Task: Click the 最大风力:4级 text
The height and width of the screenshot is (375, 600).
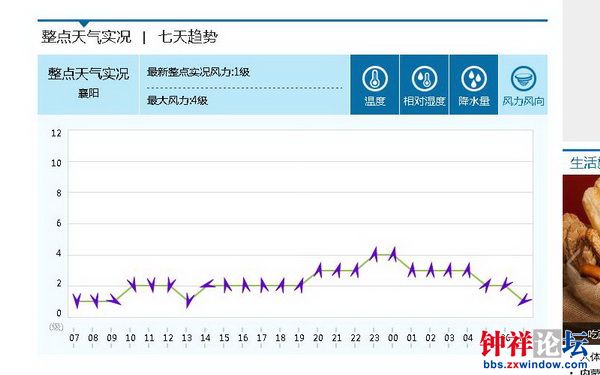Action: point(178,101)
